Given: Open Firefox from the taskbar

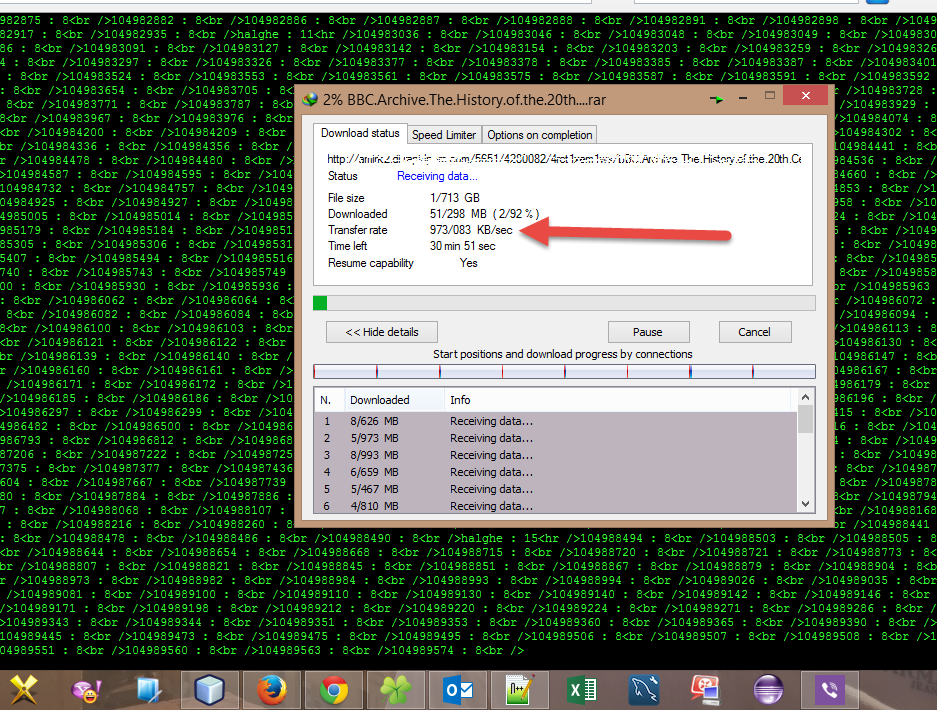Looking at the screenshot, I should (x=272, y=689).
